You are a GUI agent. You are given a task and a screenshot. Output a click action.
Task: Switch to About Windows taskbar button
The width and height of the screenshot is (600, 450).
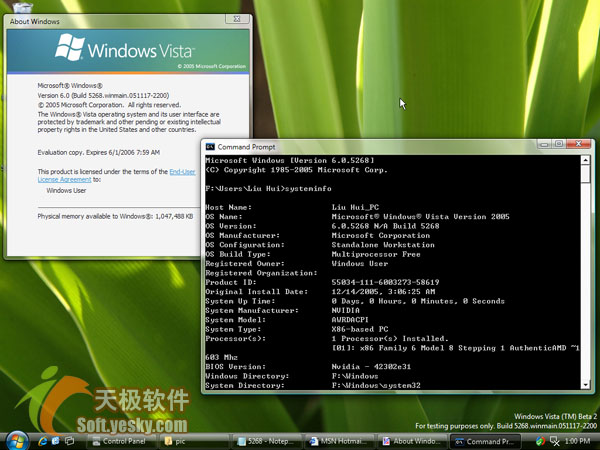pos(411,442)
